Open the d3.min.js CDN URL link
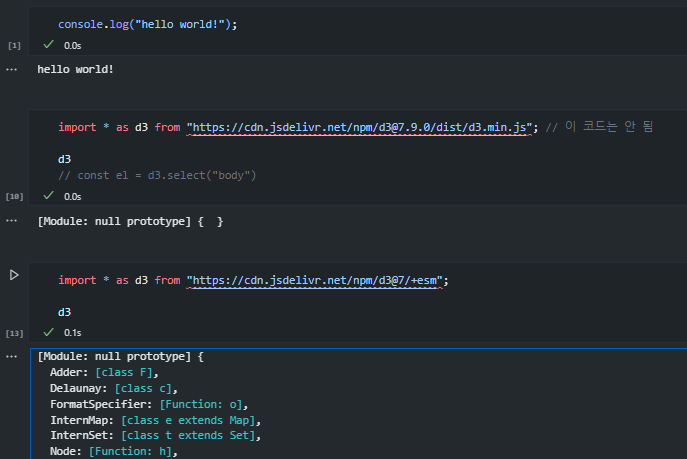 (x=359, y=127)
